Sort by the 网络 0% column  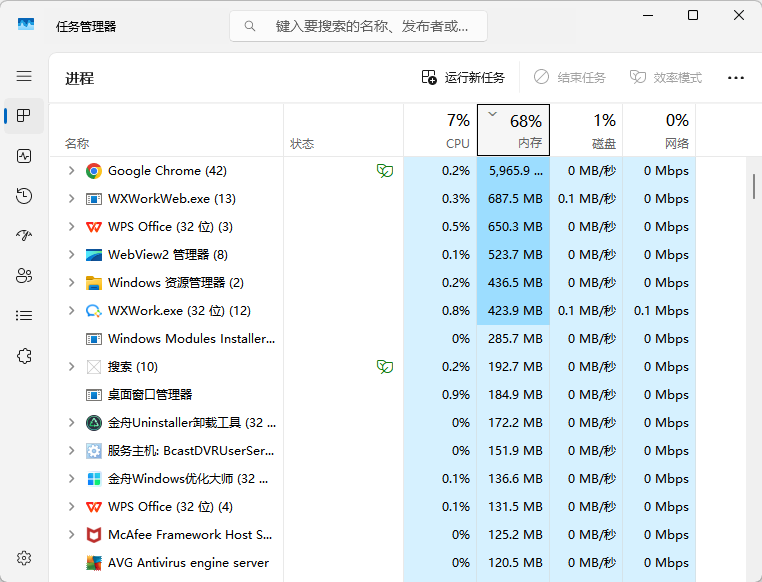pos(659,130)
